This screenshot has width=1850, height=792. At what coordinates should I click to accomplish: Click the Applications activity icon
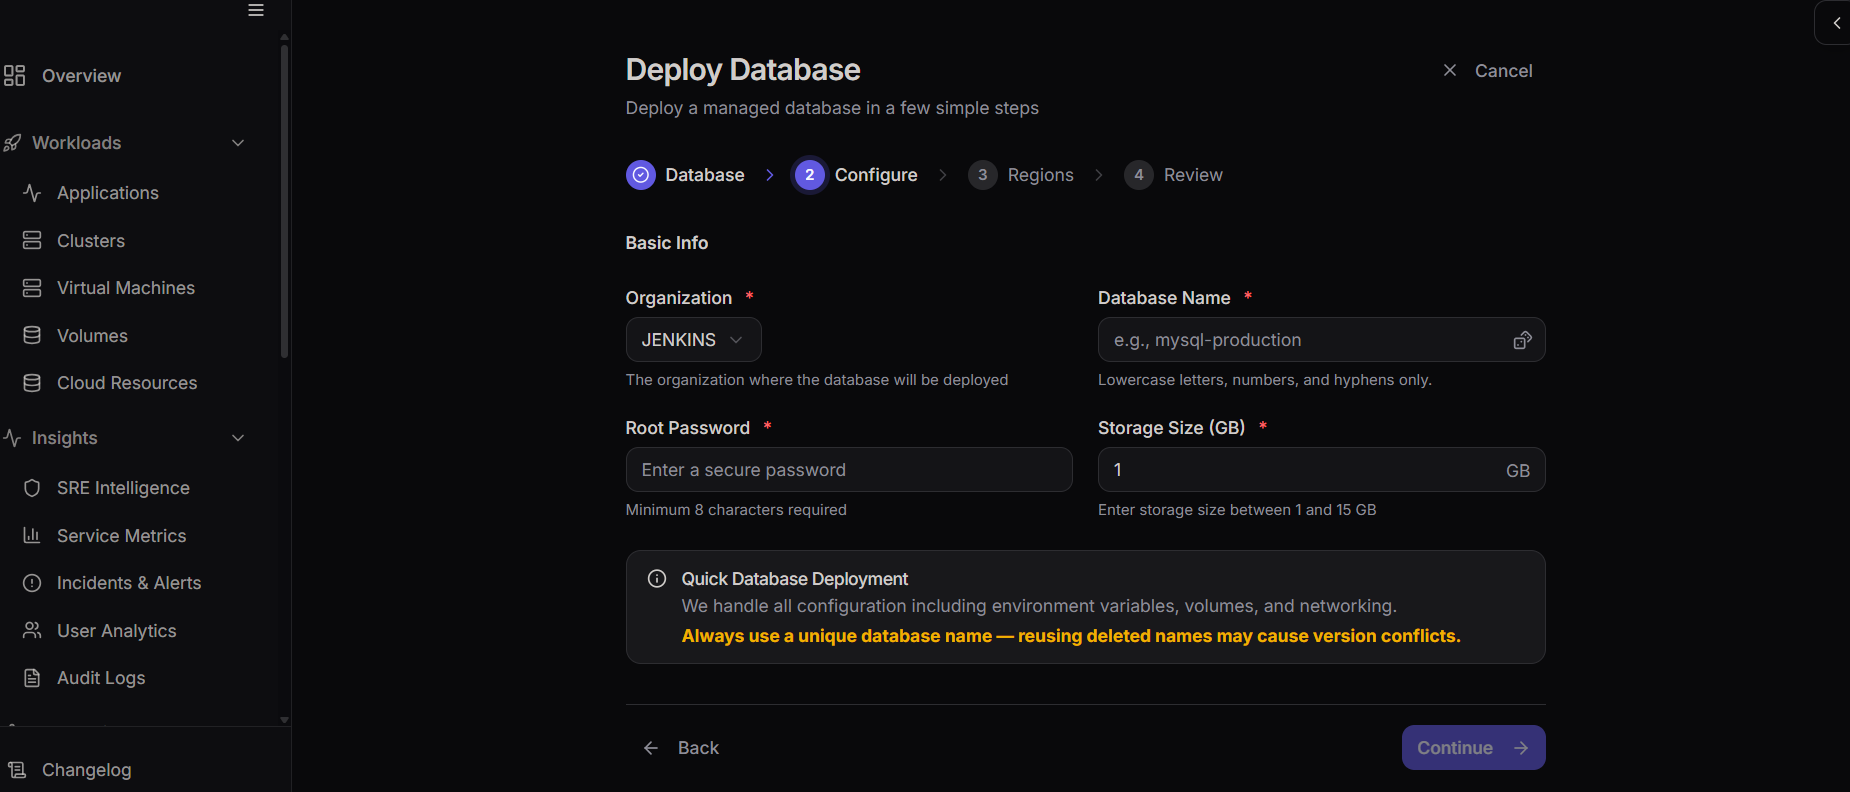point(32,193)
